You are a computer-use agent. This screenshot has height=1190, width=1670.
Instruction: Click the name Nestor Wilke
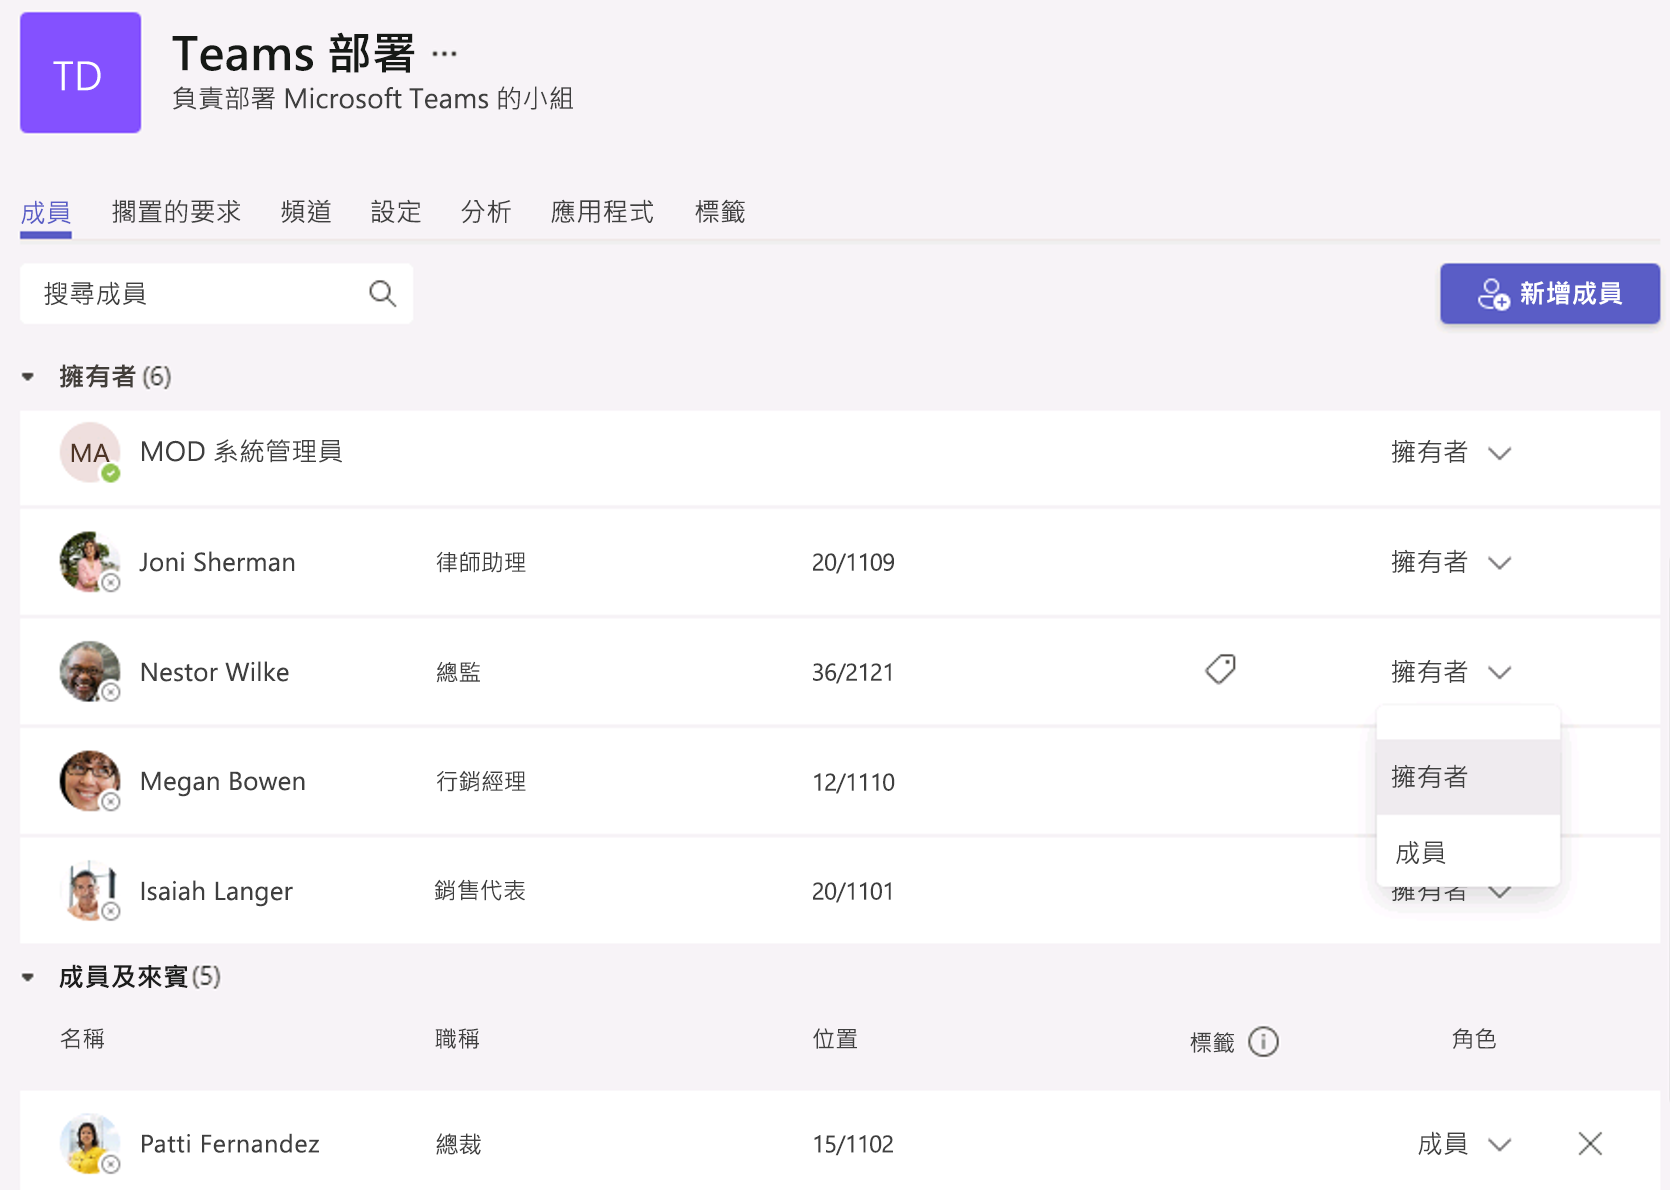coord(214,672)
